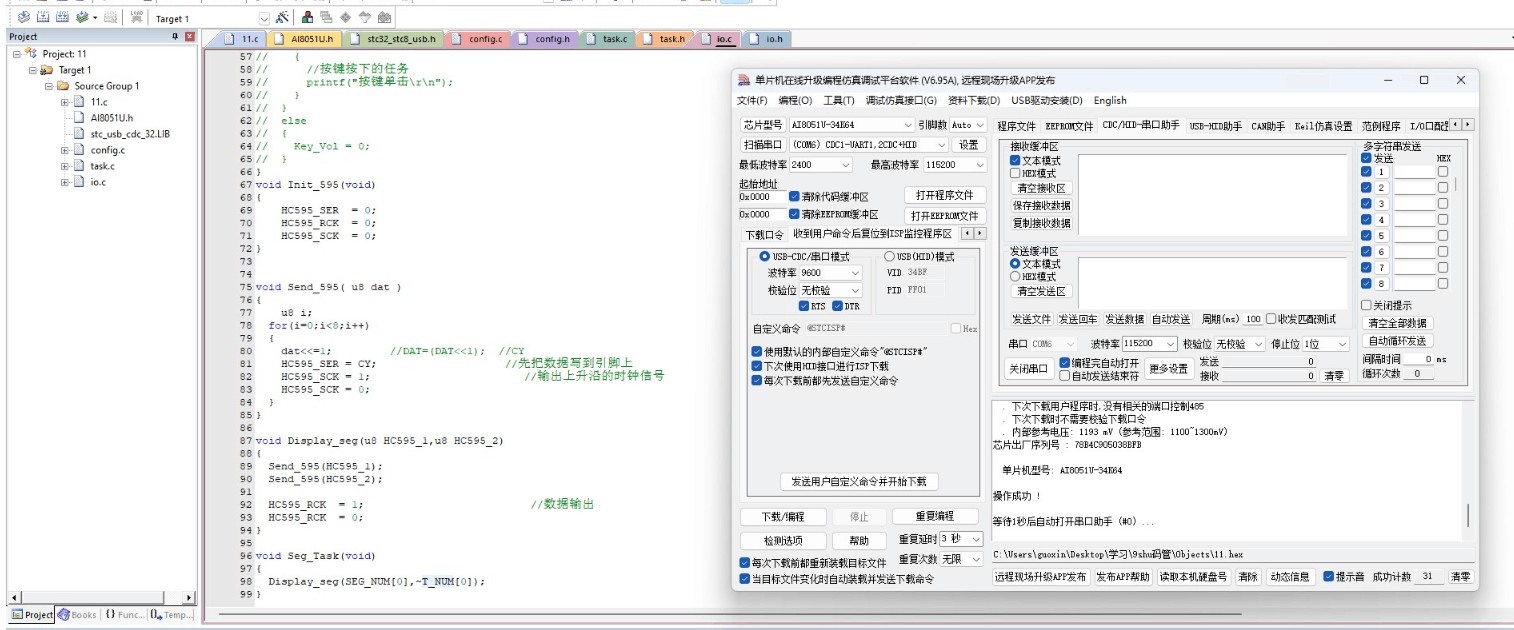
Task: Collapse the Project: 11 tree node
Action: click(x=17, y=54)
